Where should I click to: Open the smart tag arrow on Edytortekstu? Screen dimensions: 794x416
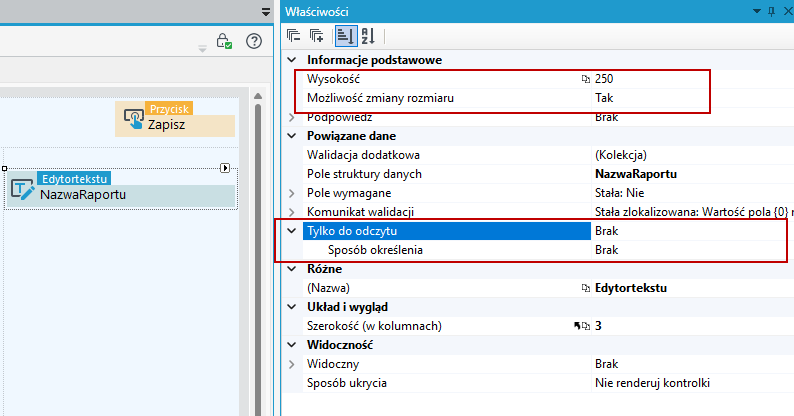(x=225, y=168)
